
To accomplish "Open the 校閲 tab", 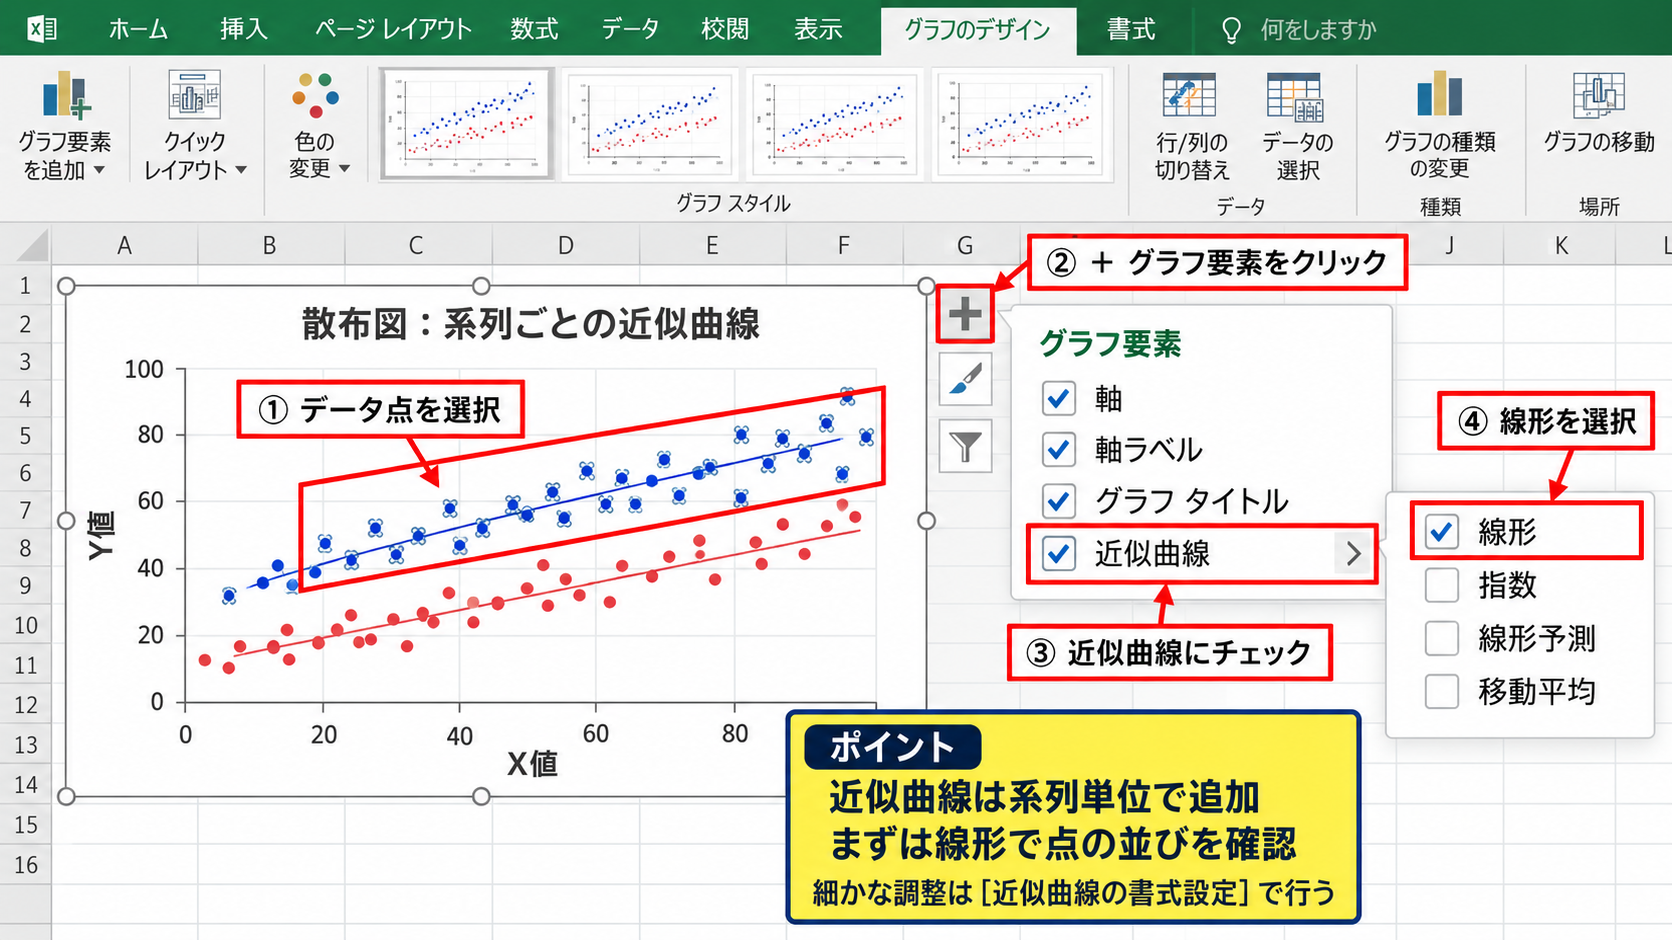I will coord(725,29).
